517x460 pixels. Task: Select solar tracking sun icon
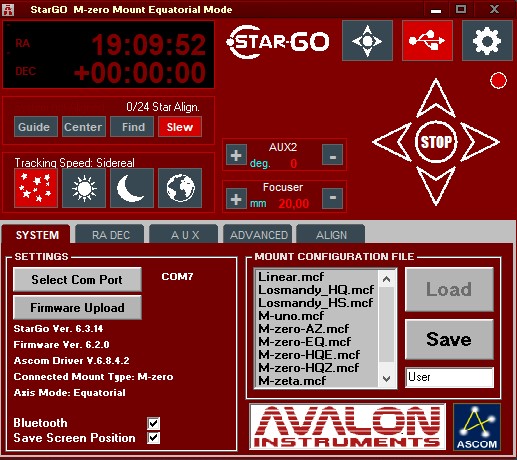click(x=84, y=188)
